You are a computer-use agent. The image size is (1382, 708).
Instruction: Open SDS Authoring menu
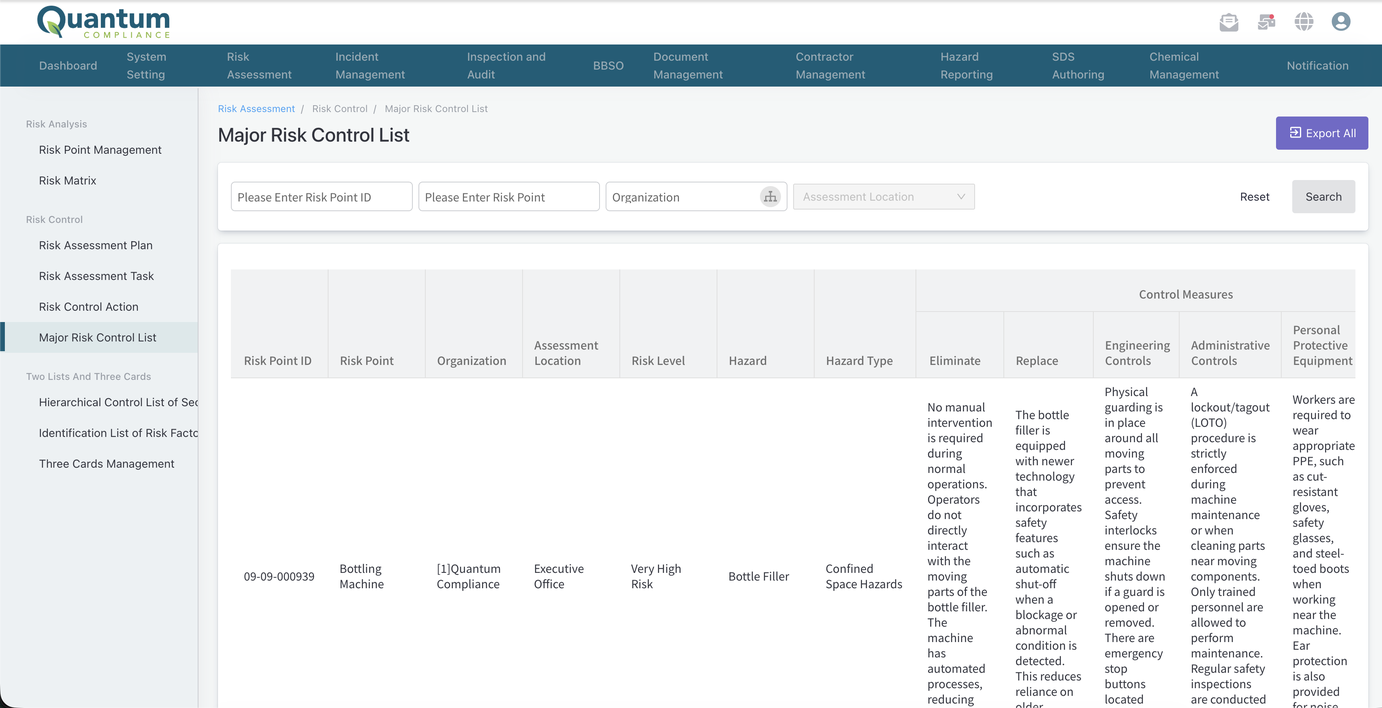pyautogui.click(x=1078, y=66)
